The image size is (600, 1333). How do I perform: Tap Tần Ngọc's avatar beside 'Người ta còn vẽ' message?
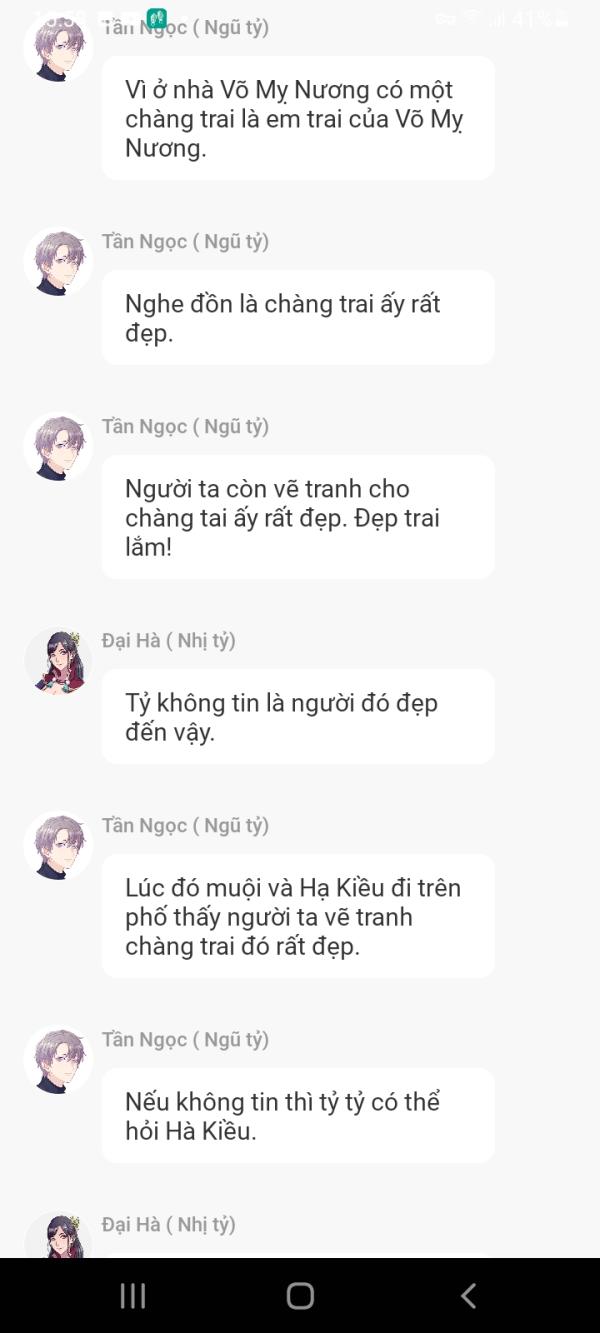[59, 448]
